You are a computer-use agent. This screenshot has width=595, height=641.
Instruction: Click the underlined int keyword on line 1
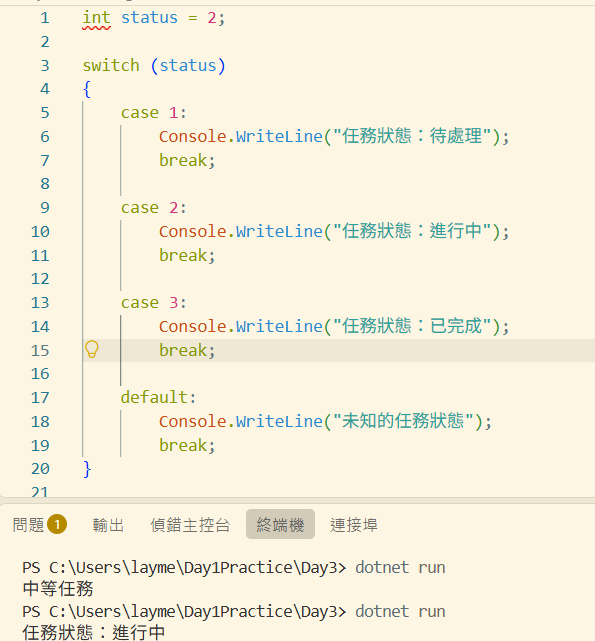pyautogui.click(x=97, y=18)
